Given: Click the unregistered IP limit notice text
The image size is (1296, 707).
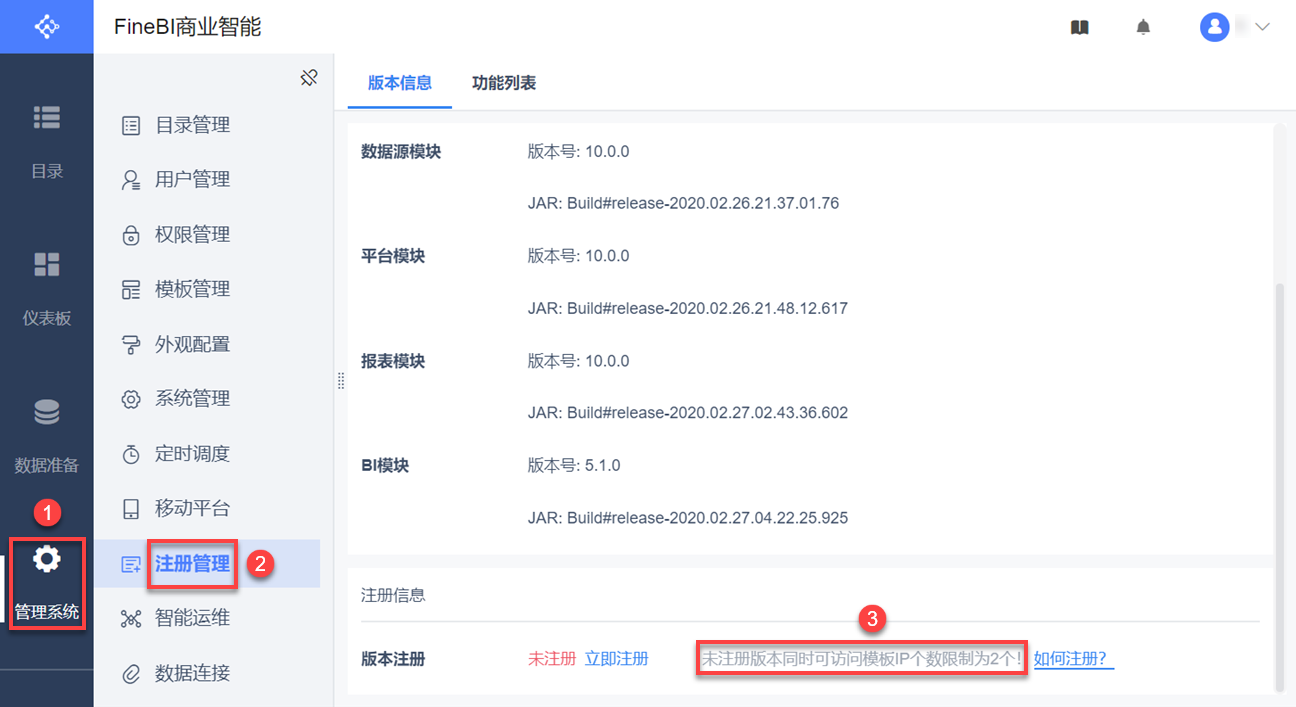Looking at the screenshot, I should (861, 660).
